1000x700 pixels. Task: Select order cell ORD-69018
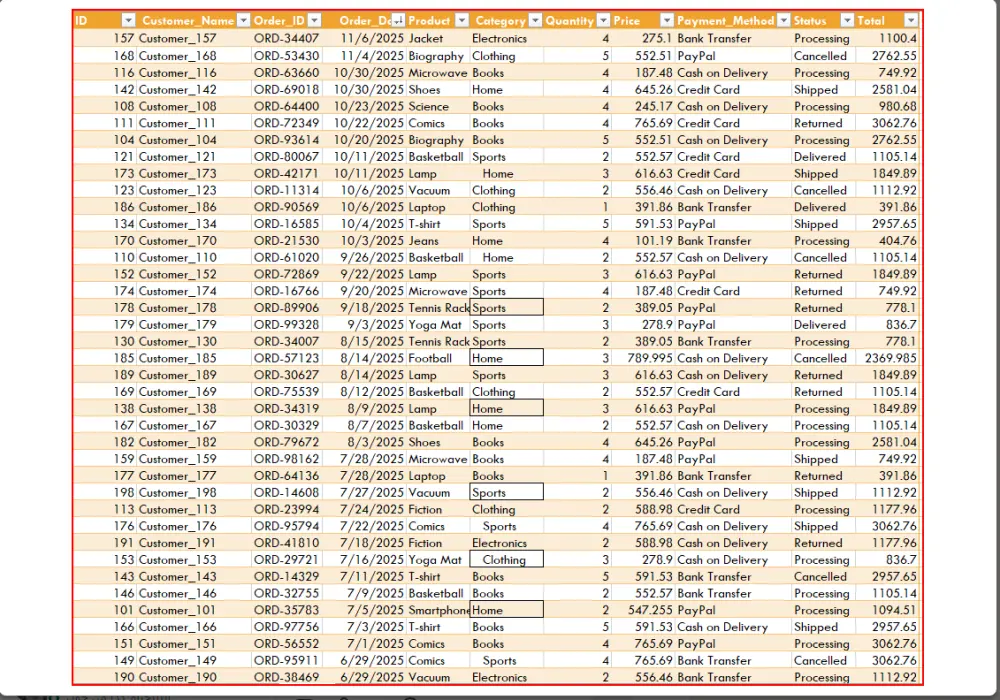coord(286,89)
